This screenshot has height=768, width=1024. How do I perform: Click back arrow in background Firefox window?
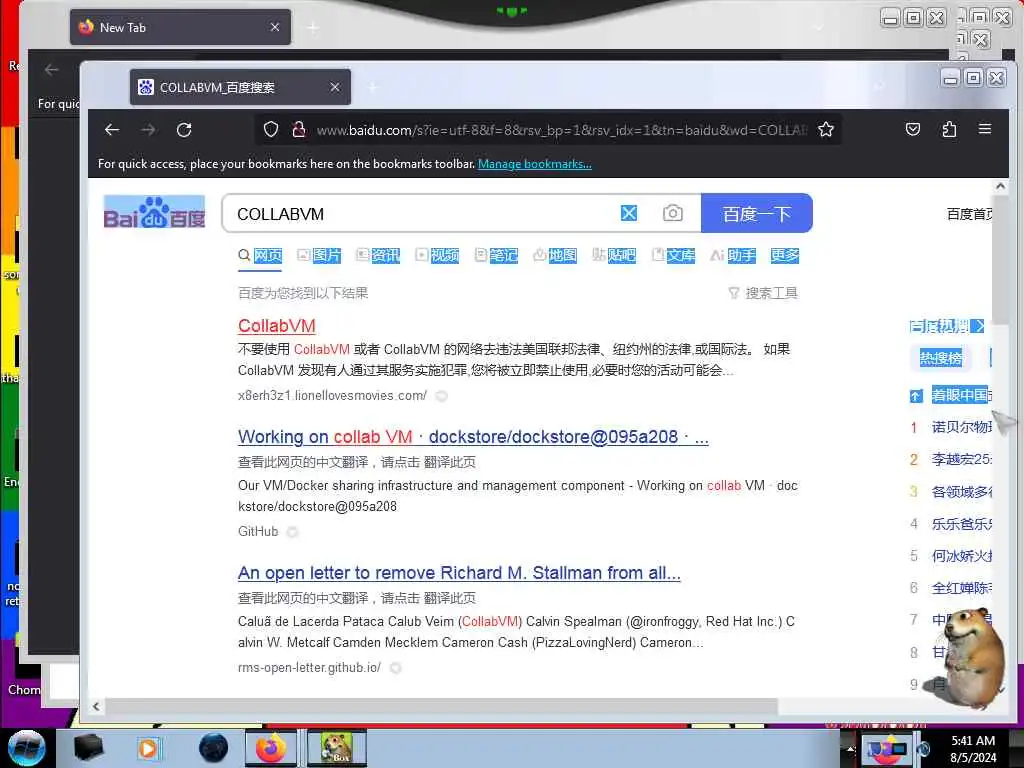52,70
